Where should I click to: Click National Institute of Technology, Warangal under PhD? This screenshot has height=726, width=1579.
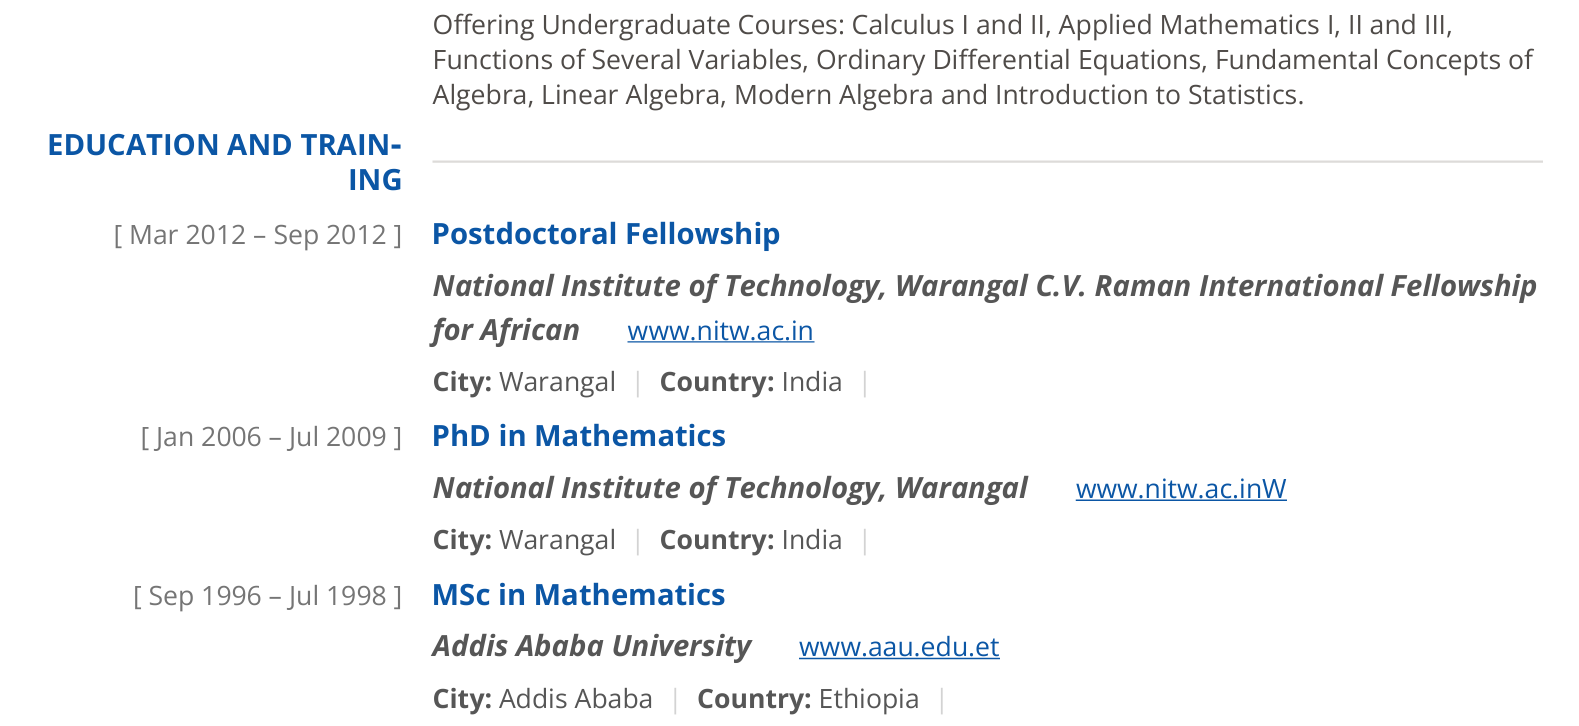pyautogui.click(x=730, y=488)
